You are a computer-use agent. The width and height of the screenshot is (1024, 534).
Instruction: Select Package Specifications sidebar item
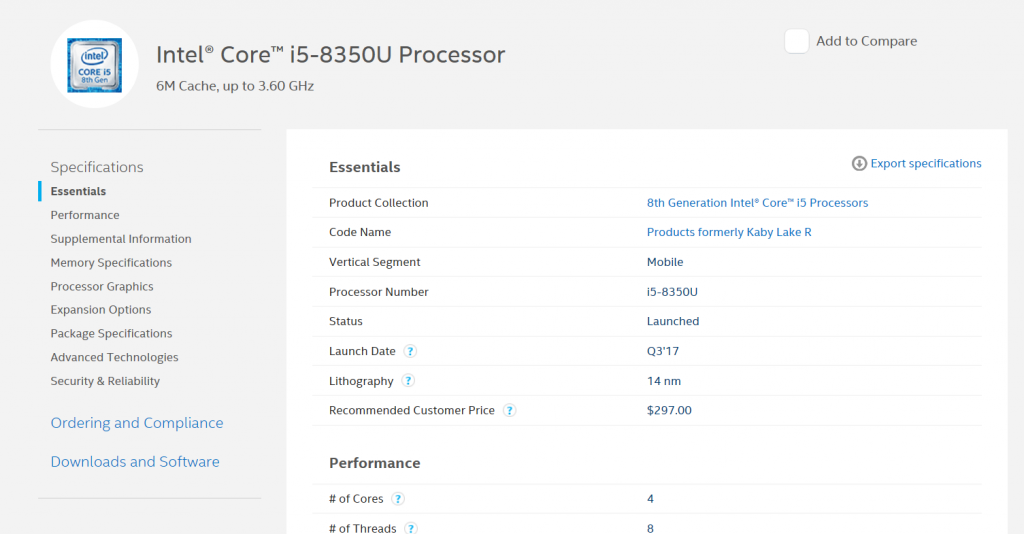111,334
